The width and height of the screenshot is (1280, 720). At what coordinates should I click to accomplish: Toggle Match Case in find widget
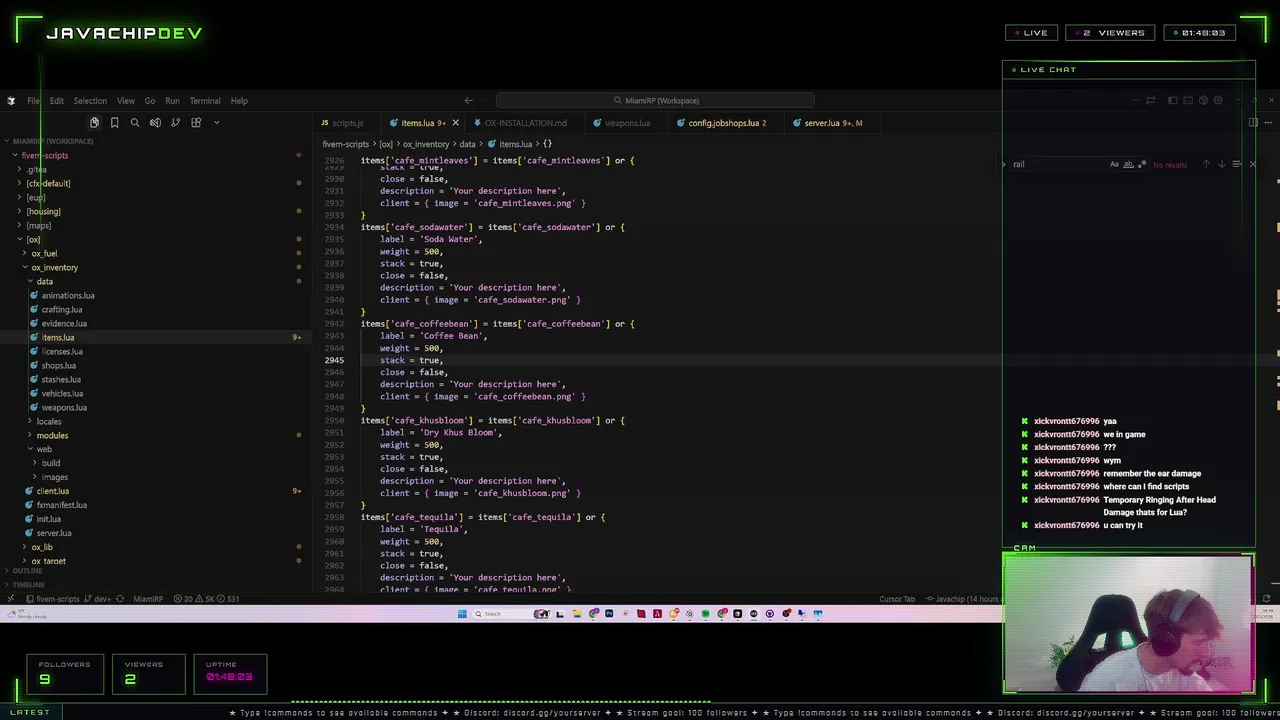click(1114, 164)
